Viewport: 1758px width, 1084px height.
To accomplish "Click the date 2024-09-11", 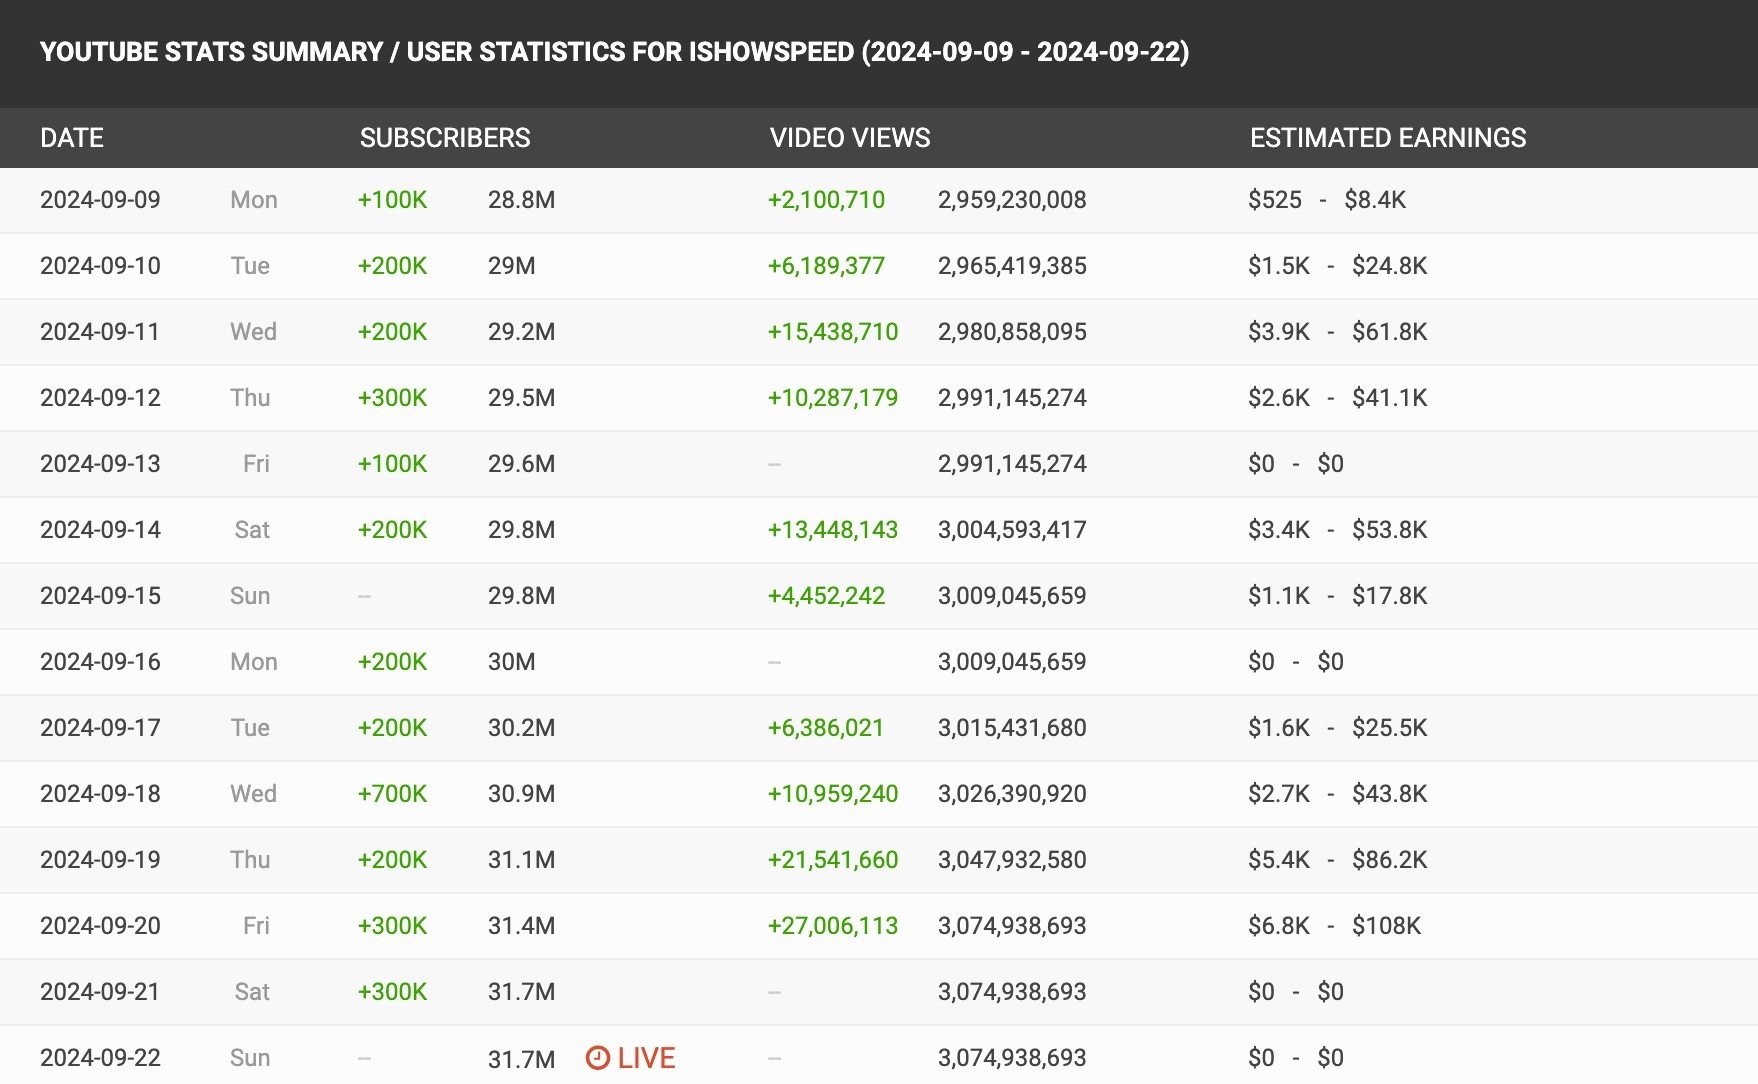I will (100, 332).
